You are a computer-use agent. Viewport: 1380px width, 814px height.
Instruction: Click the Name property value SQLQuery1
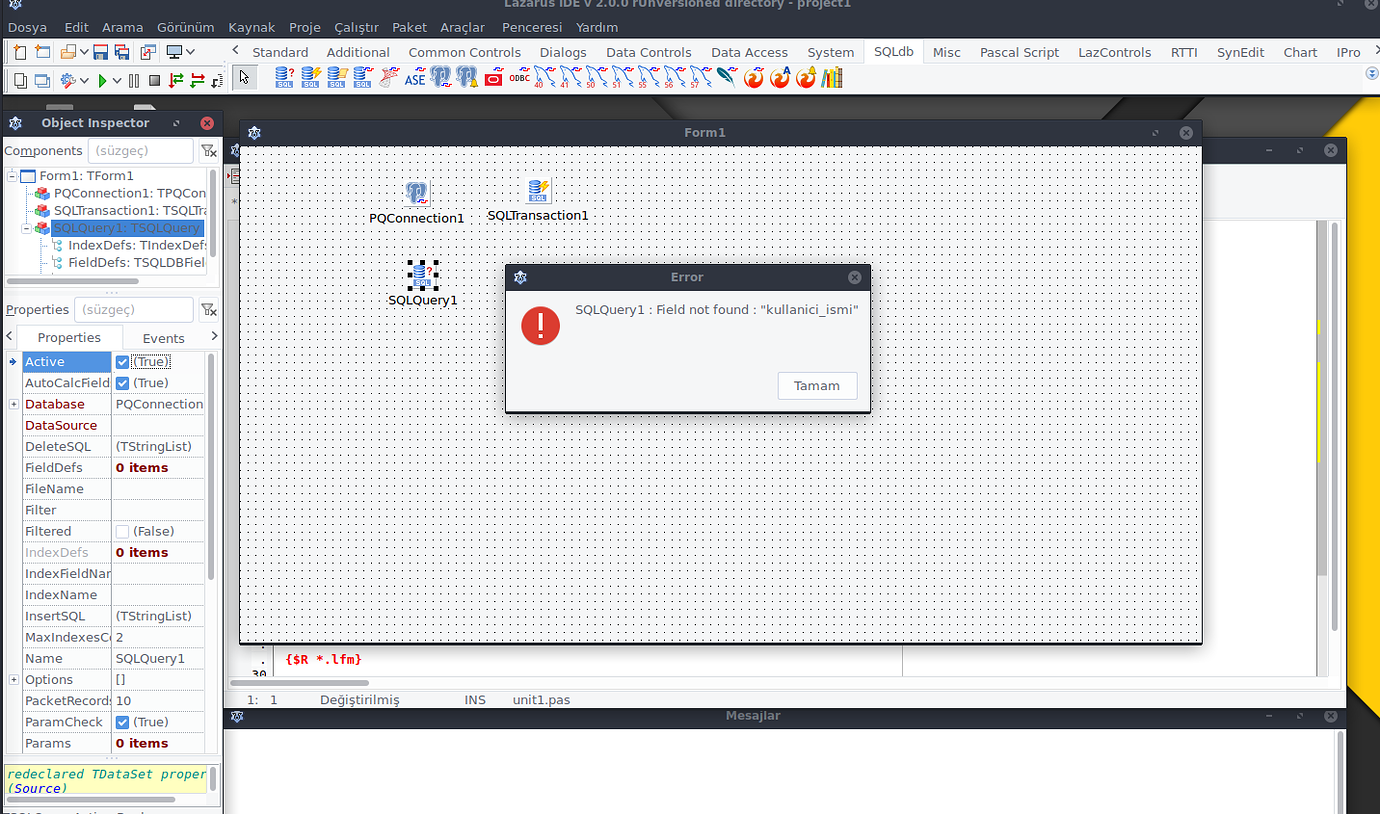tap(158, 659)
